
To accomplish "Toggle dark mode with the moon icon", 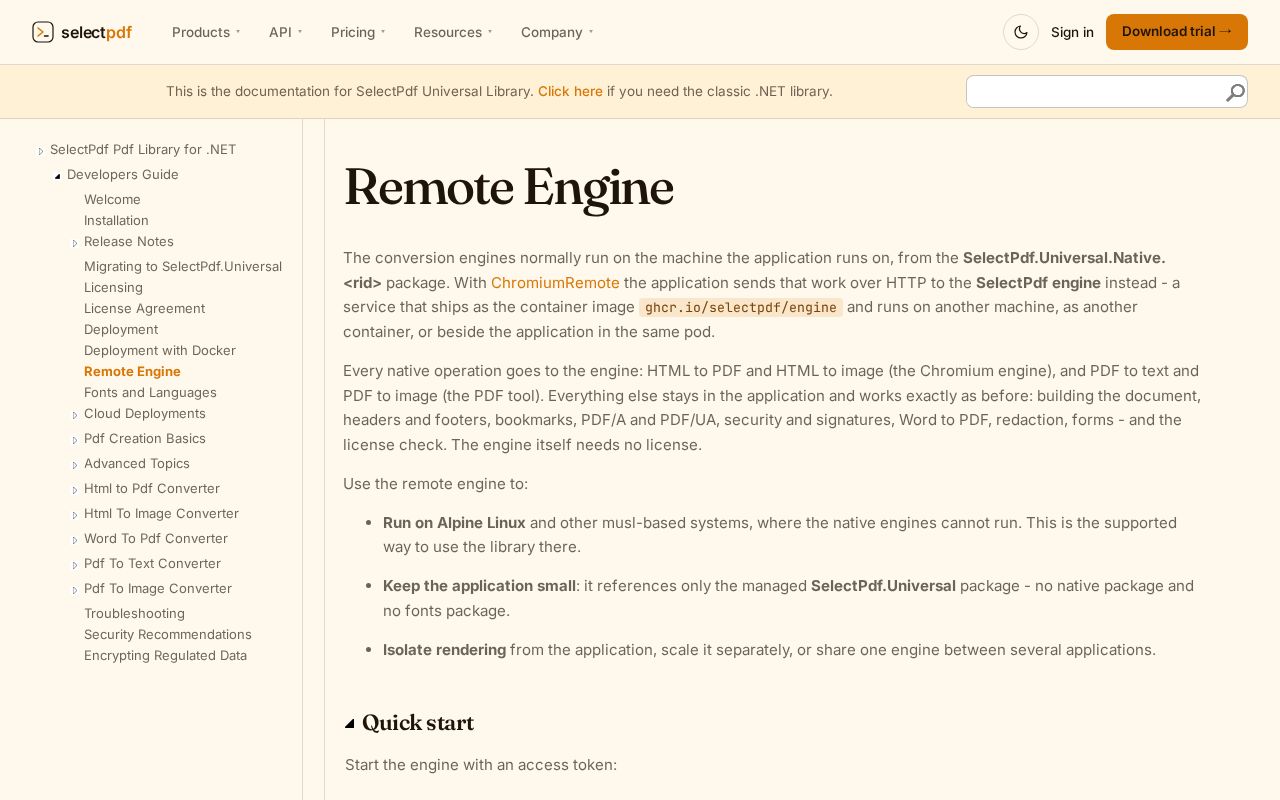I will click(1021, 32).
